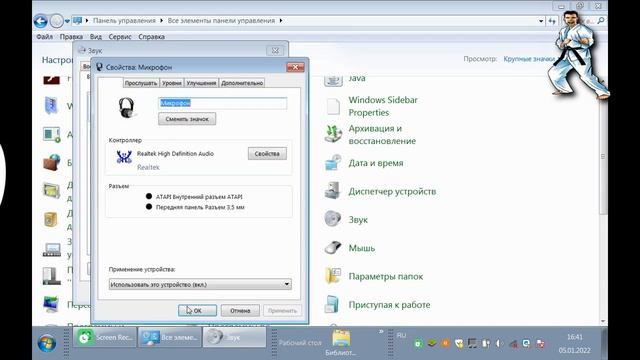
Task: Open the Крупные значки view dropdown
Action: 529,59
